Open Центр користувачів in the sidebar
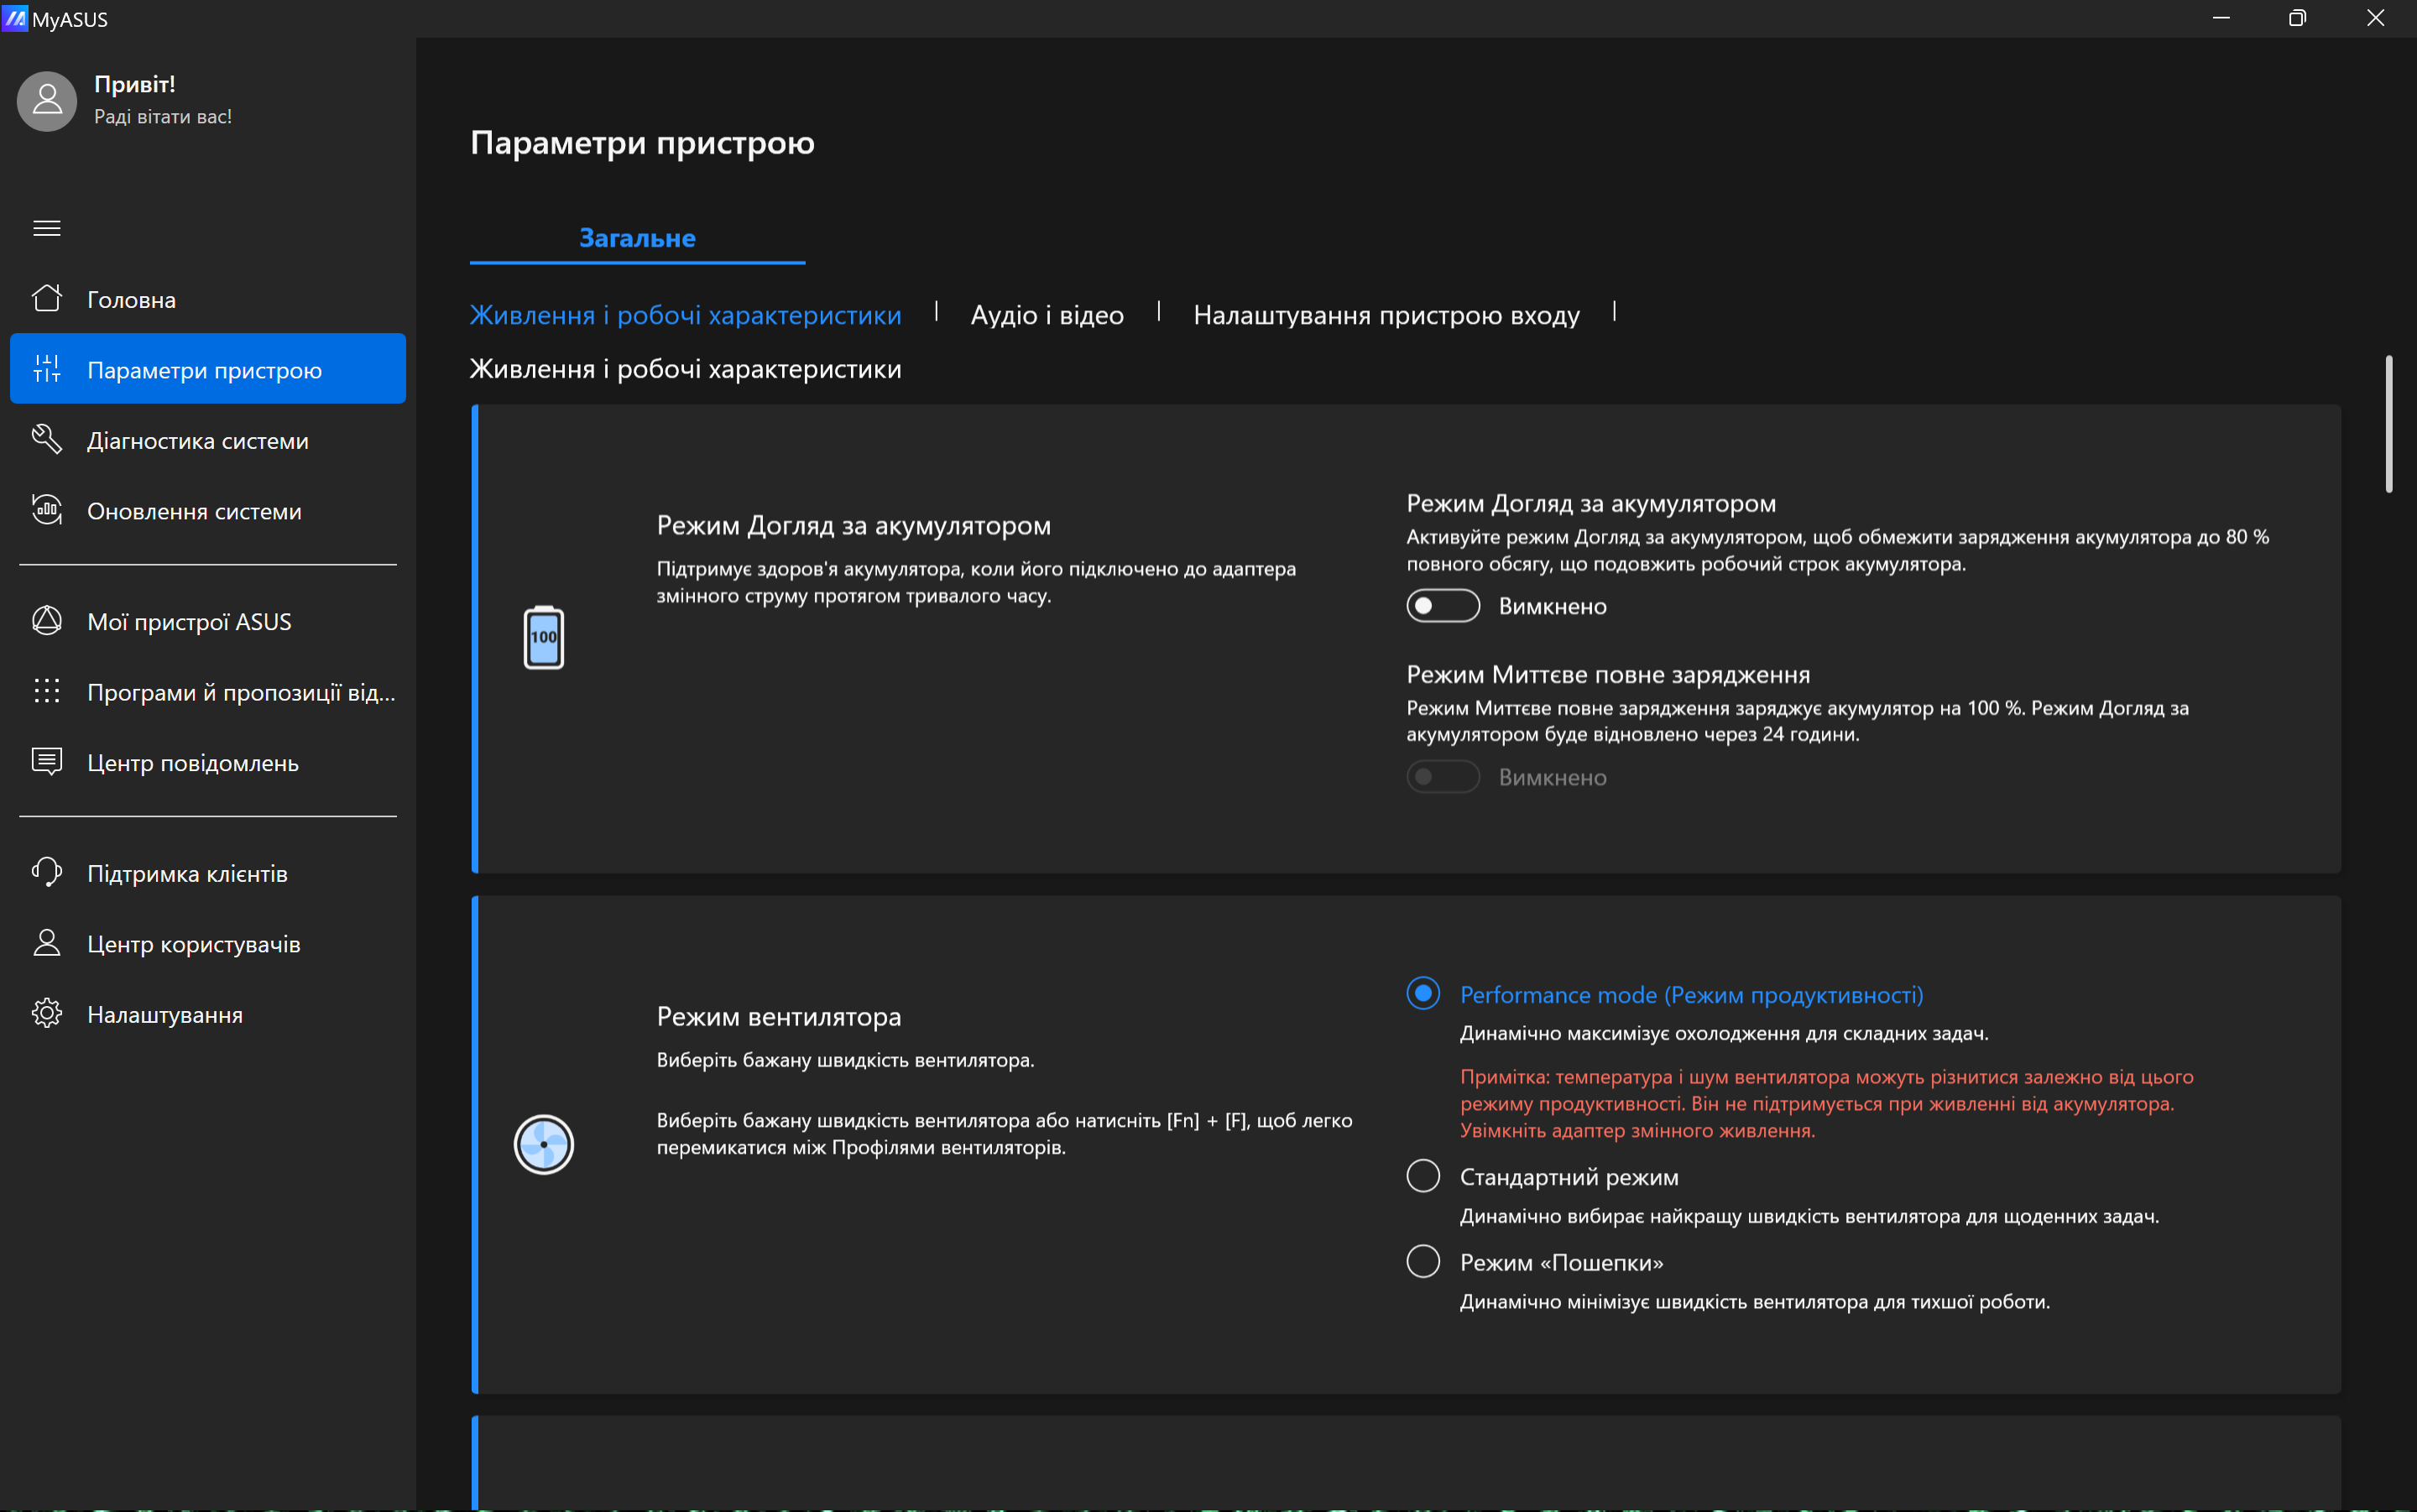This screenshot has width=2417, height=1512. [193, 943]
